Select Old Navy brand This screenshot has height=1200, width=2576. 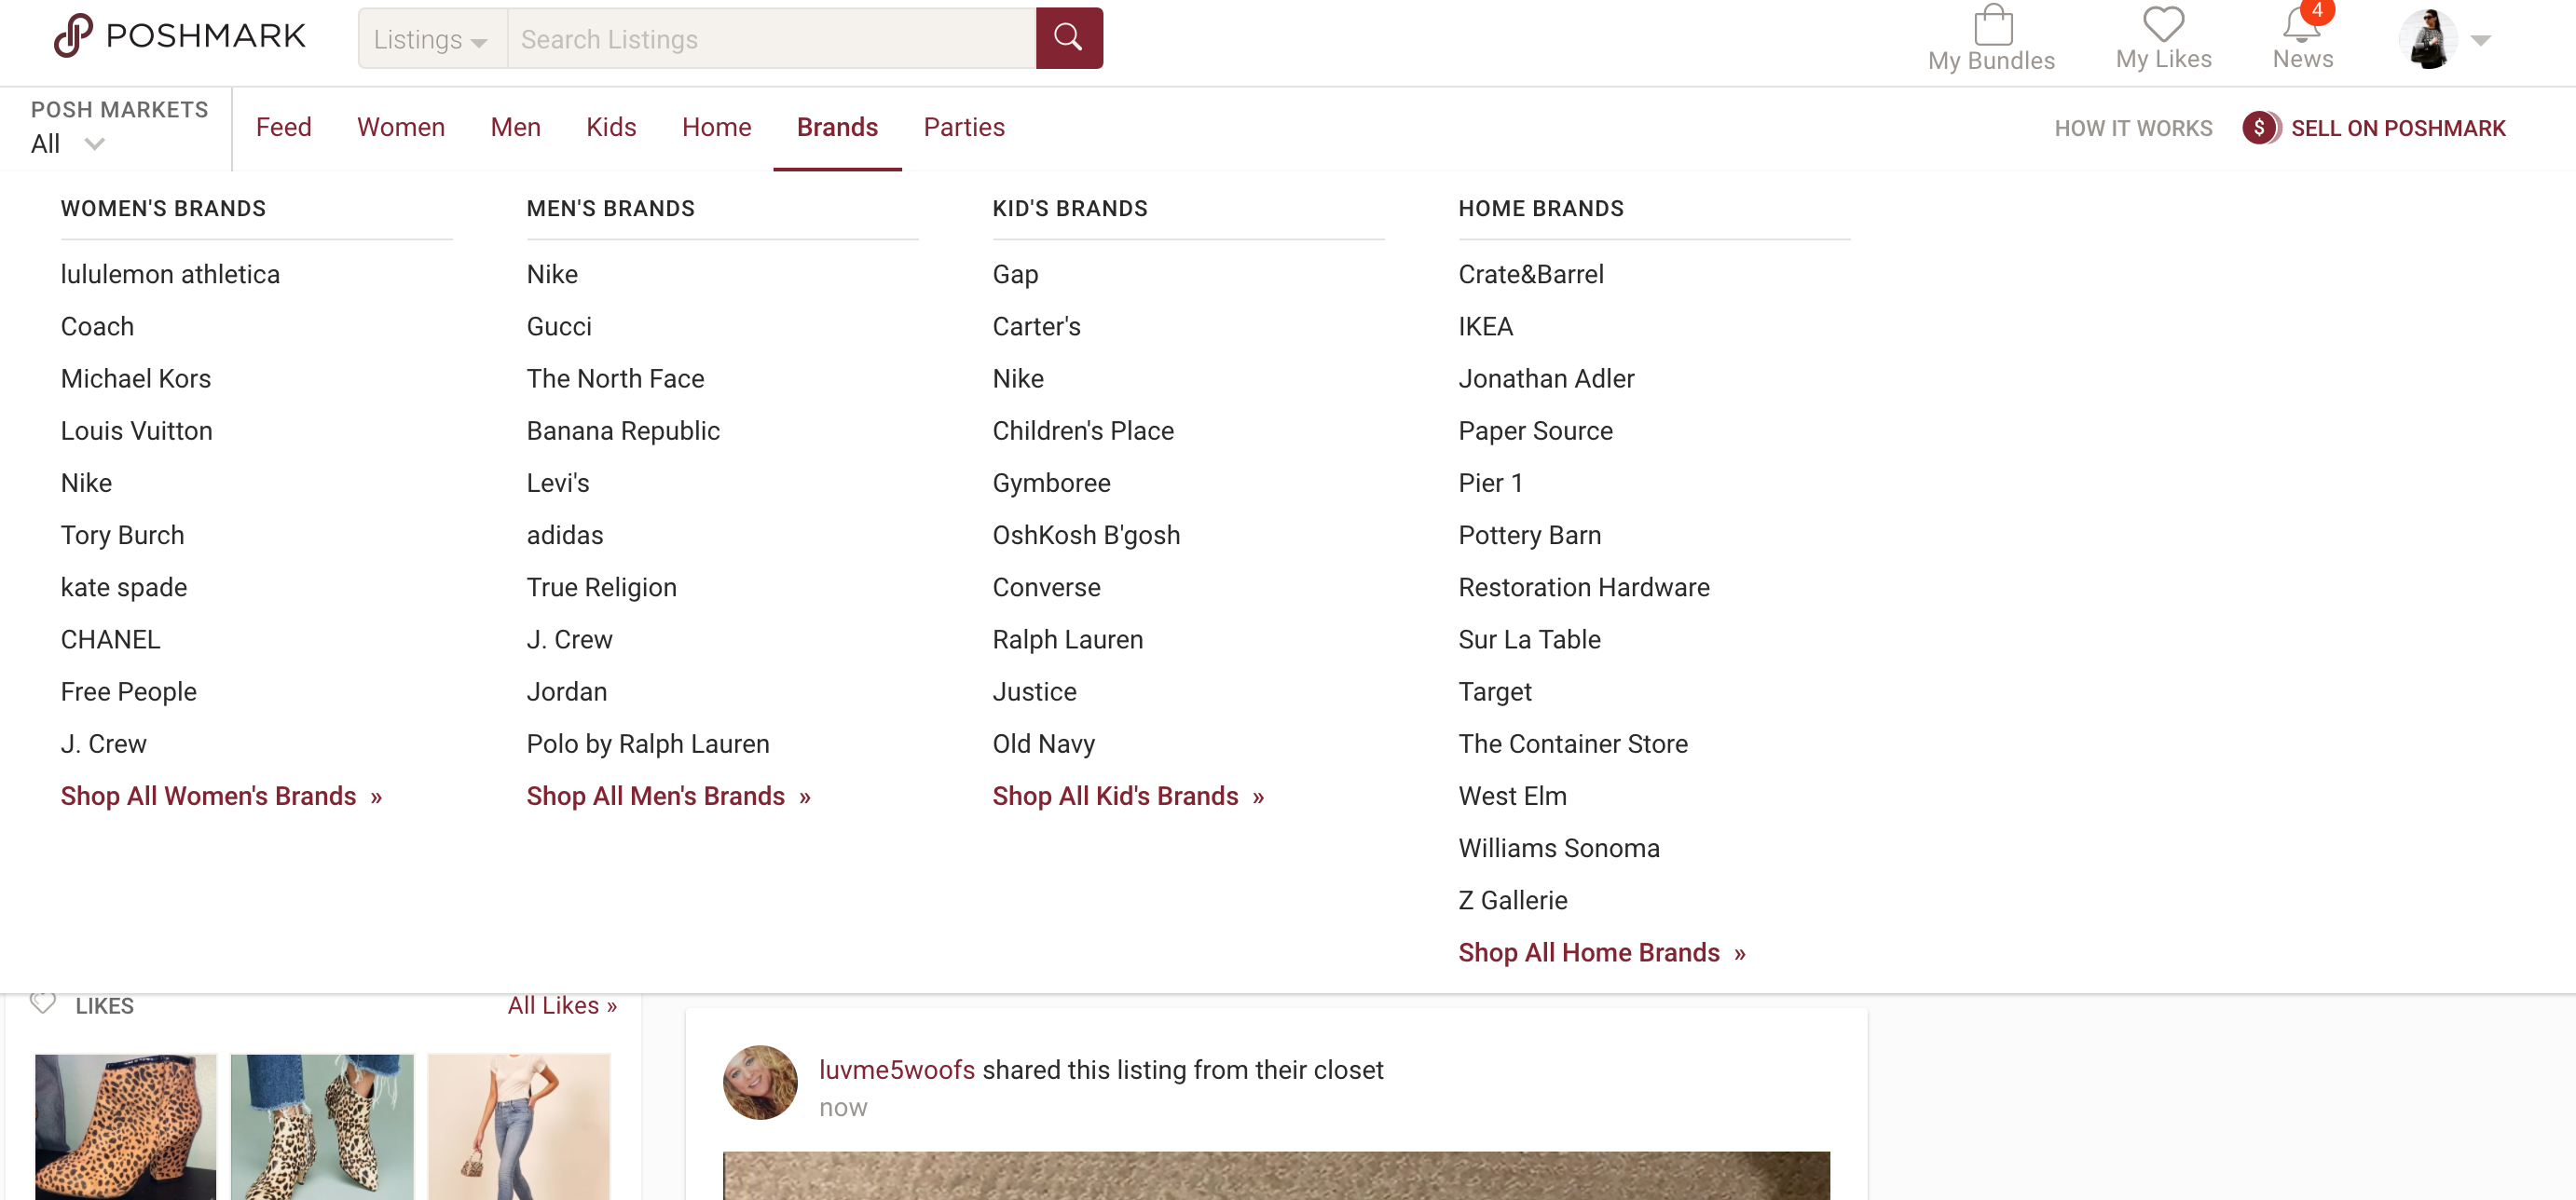[x=1043, y=744]
